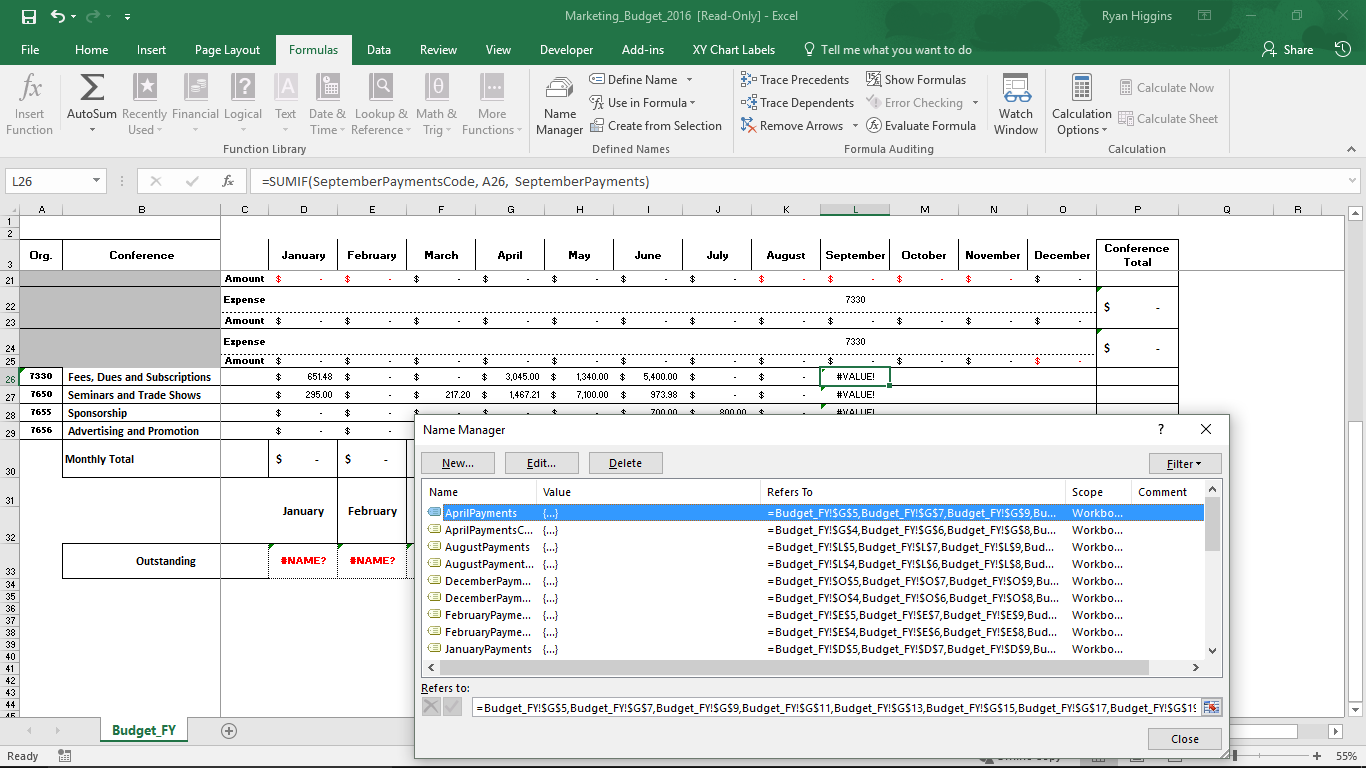Switch to the Home tab
Screen dimensions: 1366x768
tap(91, 50)
